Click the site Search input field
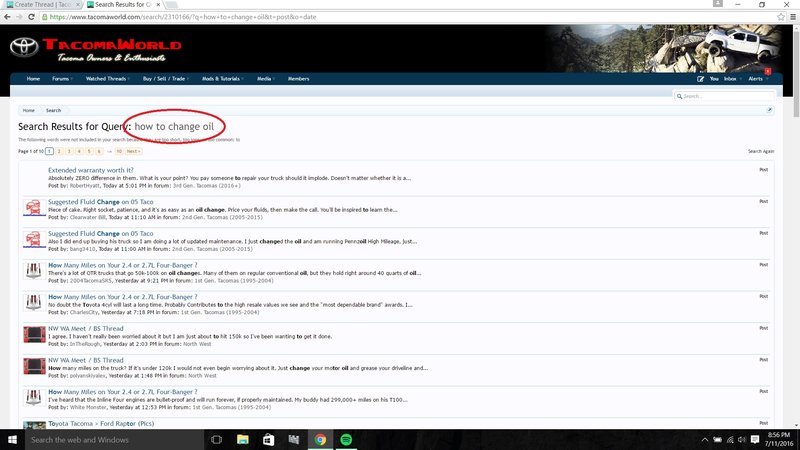 [724, 96]
